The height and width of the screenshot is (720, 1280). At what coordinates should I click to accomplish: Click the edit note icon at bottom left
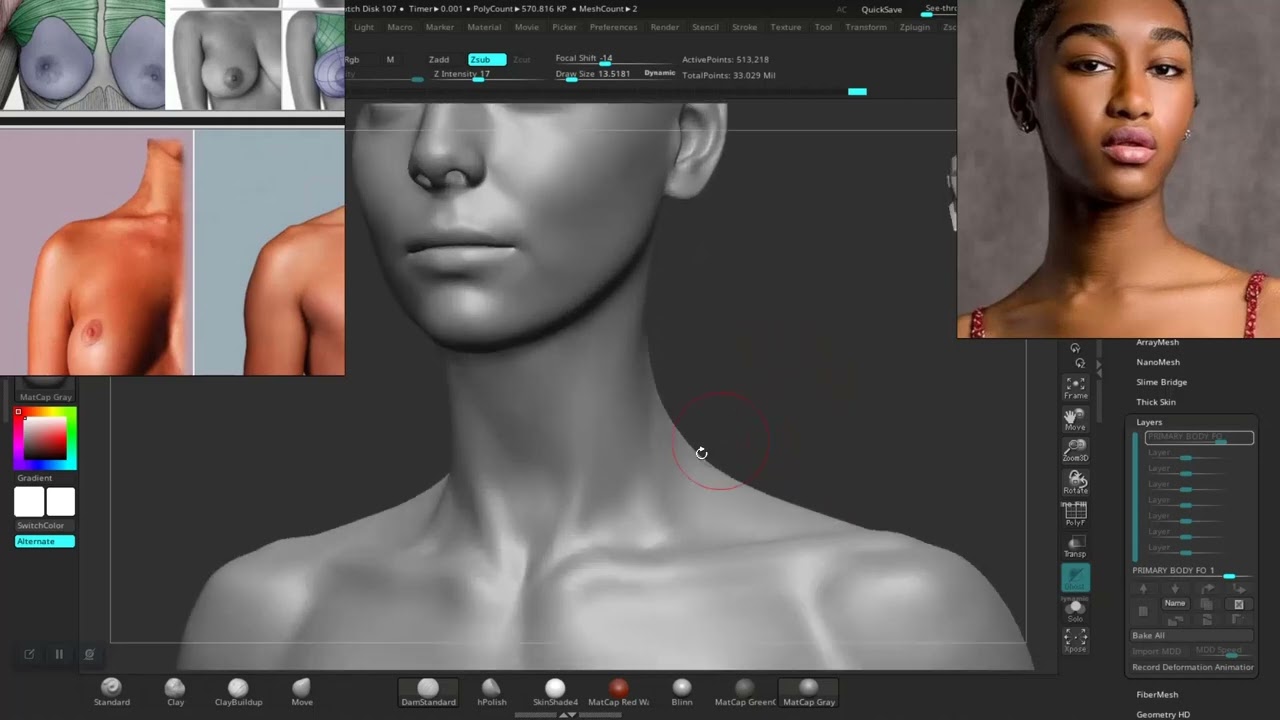pos(29,654)
